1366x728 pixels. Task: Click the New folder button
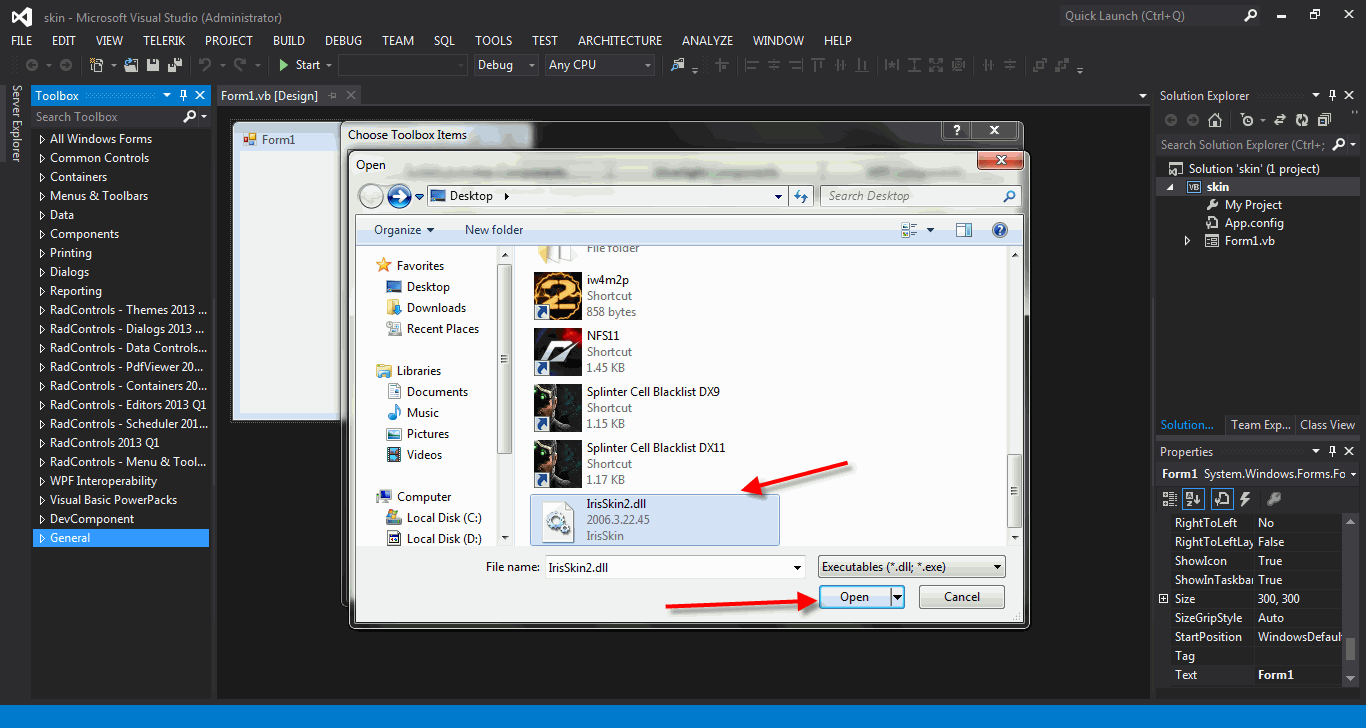tap(494, 230)
